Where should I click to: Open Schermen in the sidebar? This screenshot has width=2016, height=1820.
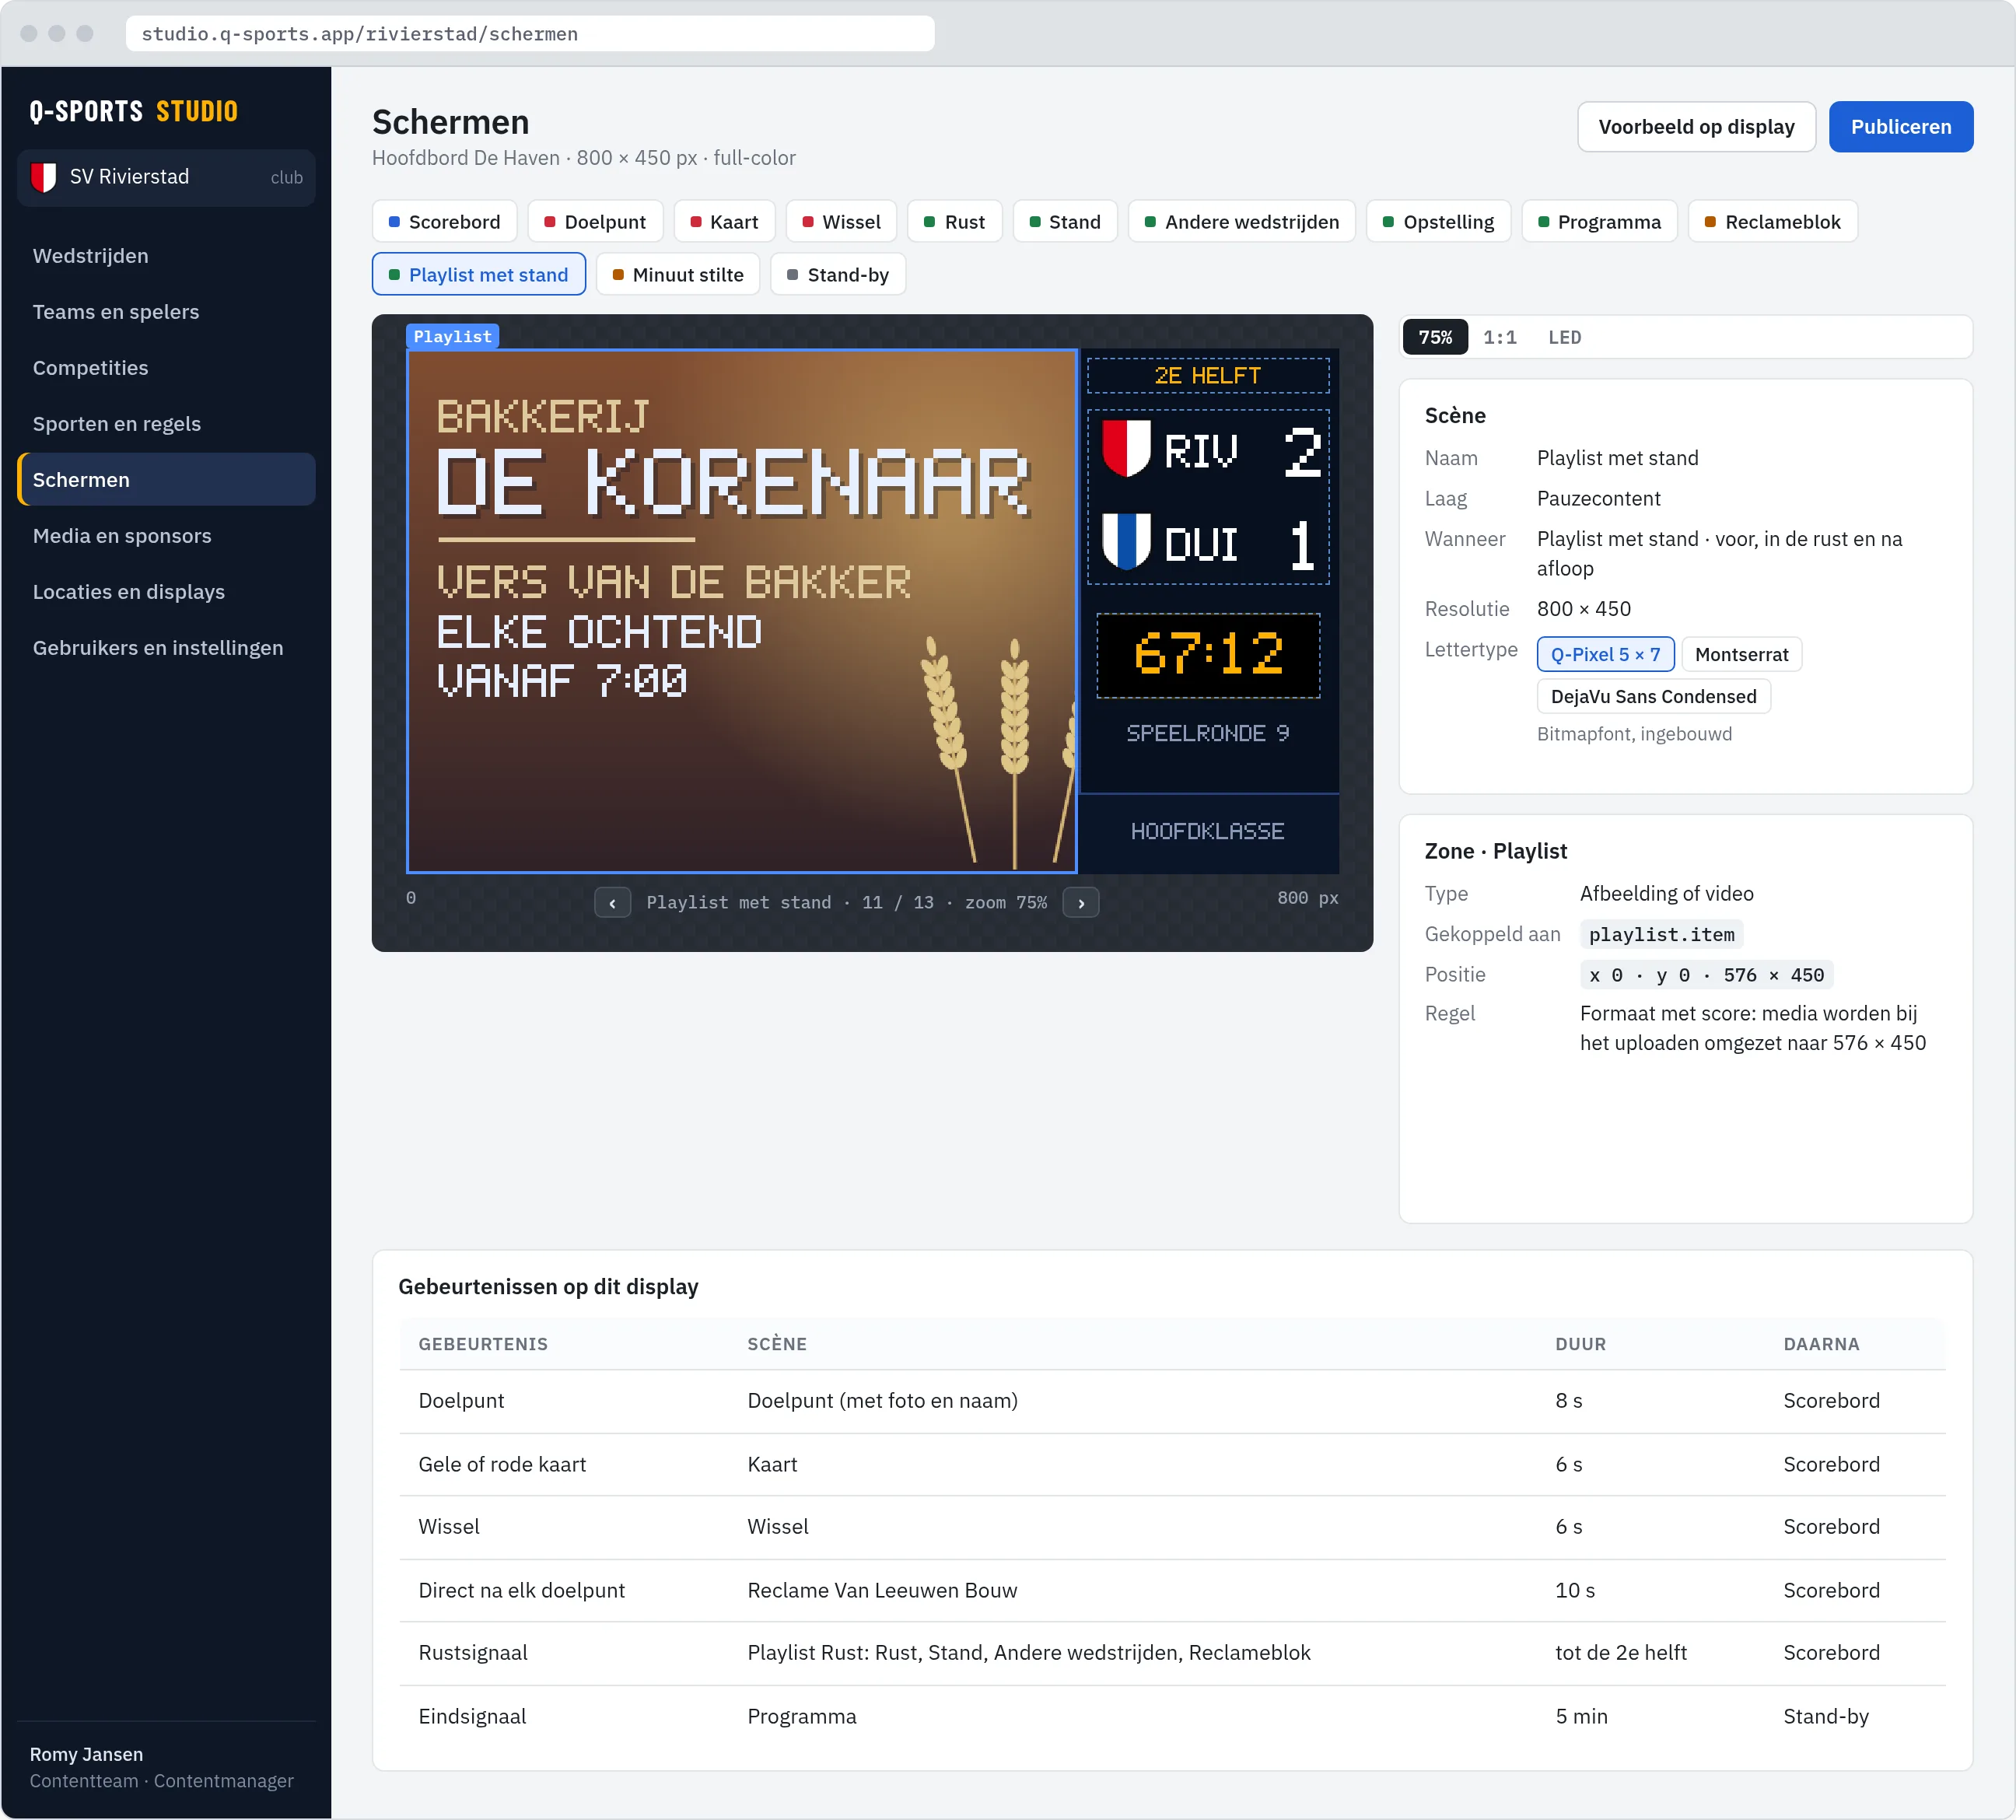166,480
